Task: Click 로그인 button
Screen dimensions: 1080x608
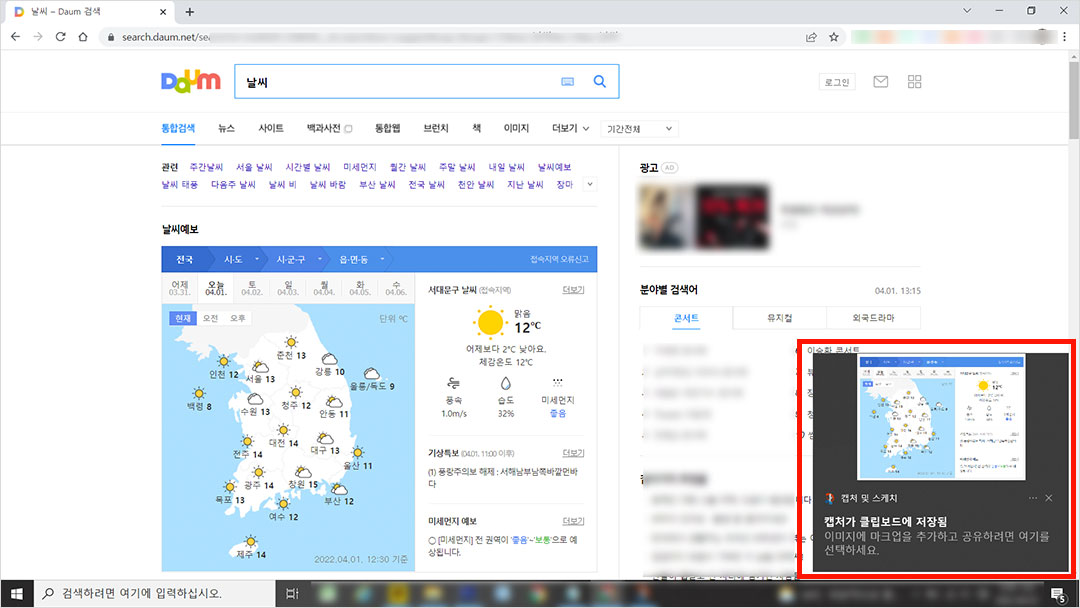Action: tap(837, 82)
